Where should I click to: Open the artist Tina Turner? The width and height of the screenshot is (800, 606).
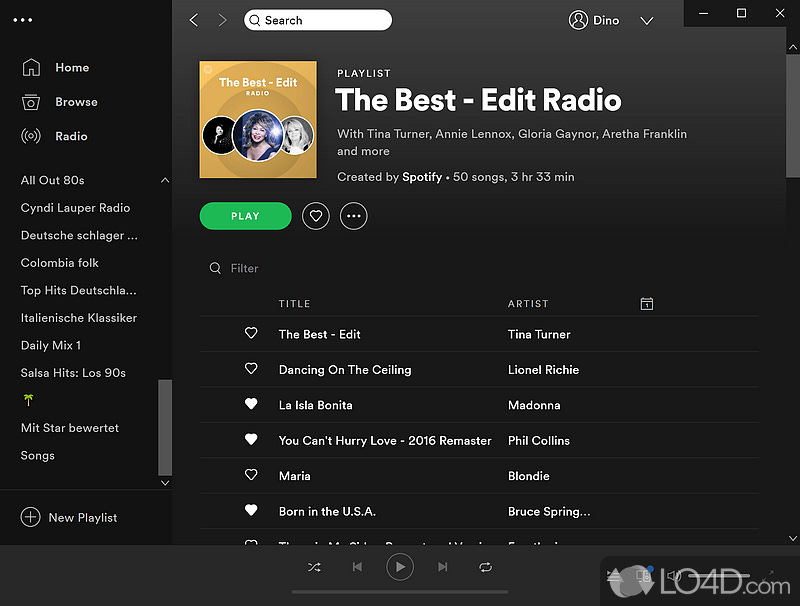(539, 334)
